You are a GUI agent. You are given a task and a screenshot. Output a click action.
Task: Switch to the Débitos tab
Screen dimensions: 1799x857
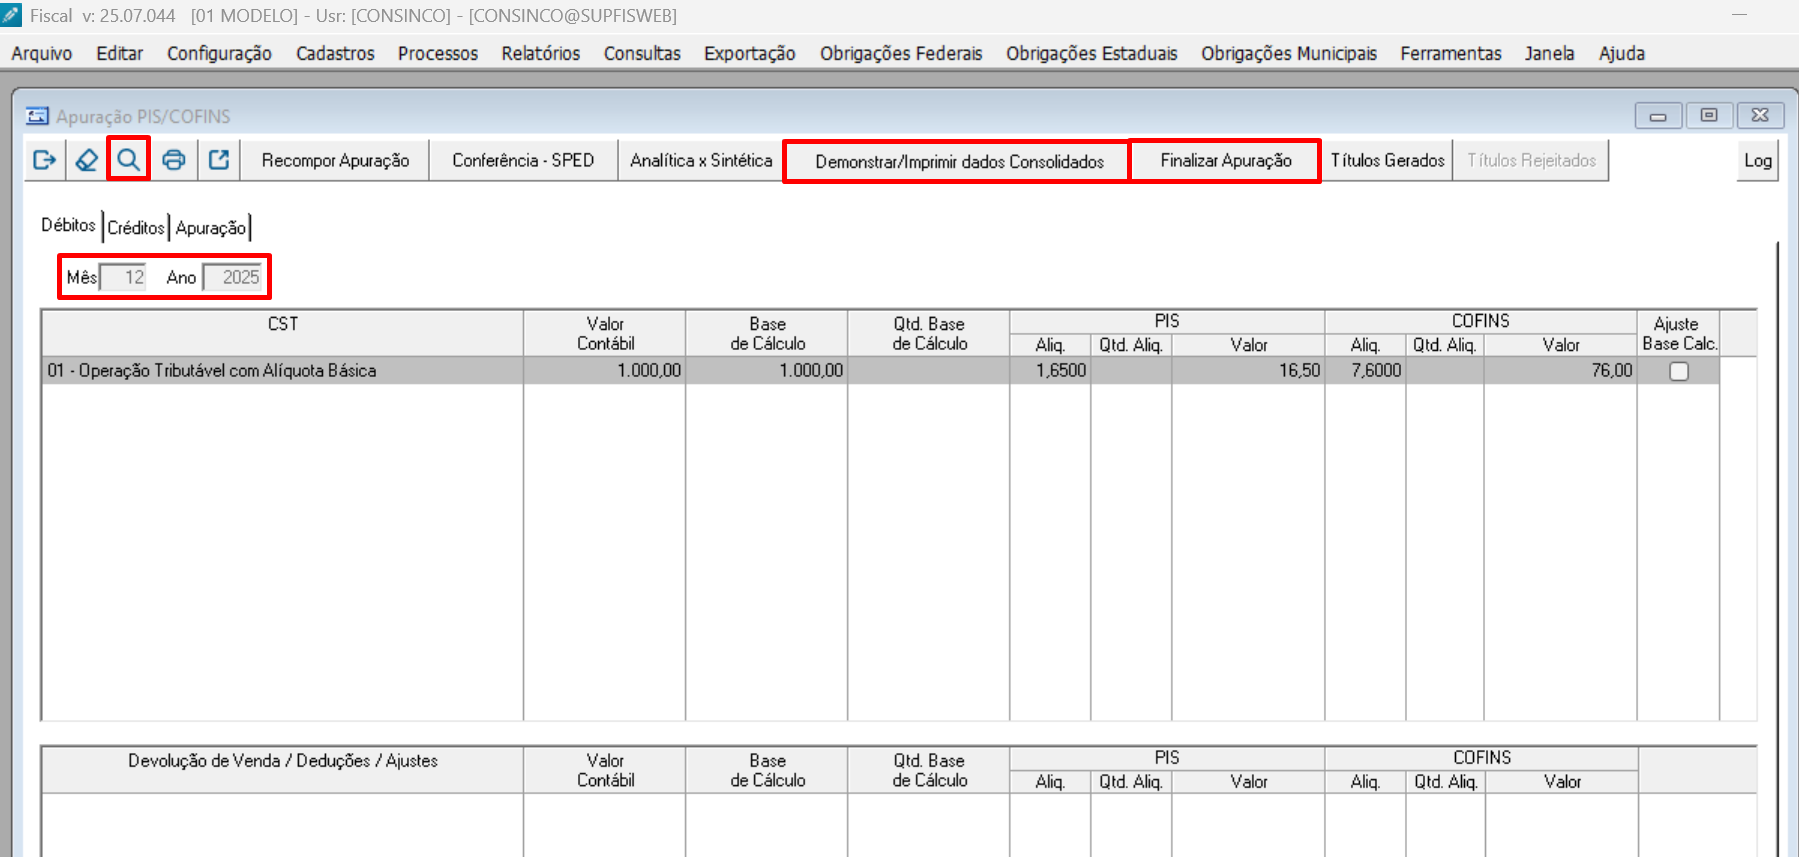pyautogui.click(x=68, y=226)
